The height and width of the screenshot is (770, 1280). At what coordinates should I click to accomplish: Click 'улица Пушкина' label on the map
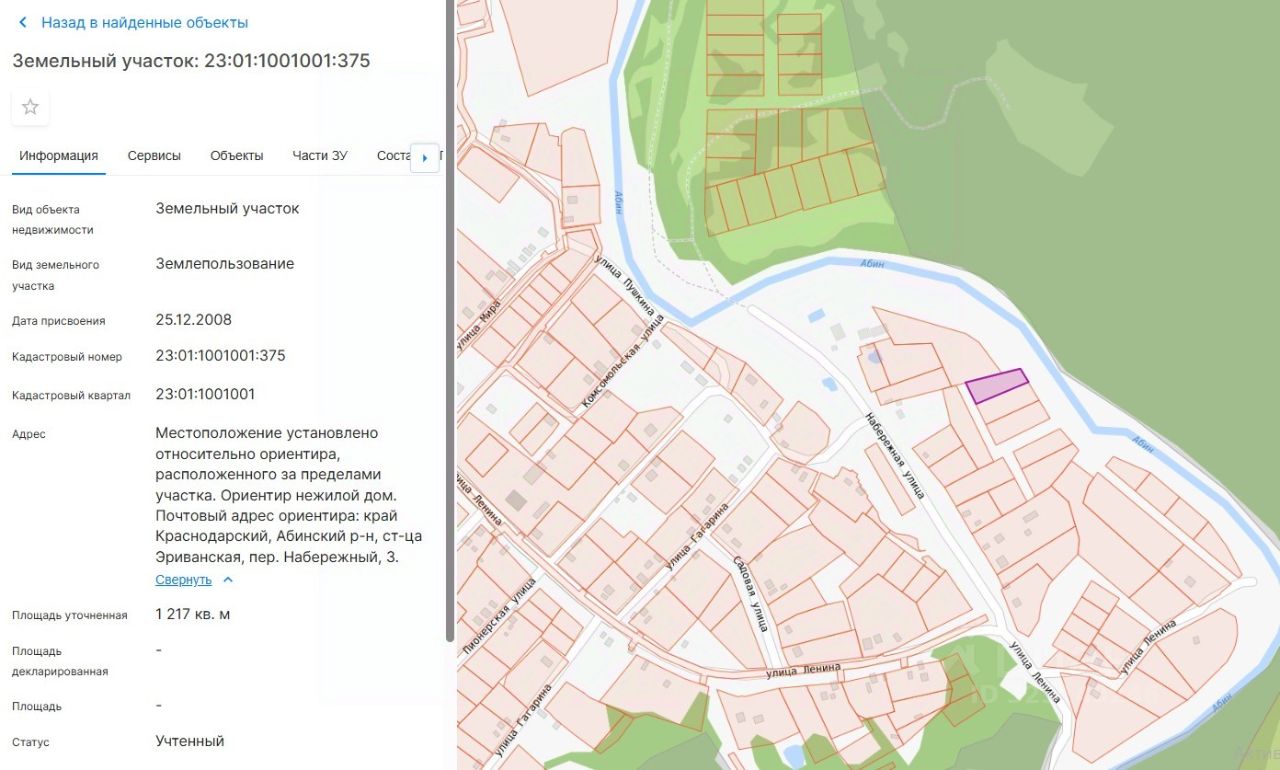625,287
